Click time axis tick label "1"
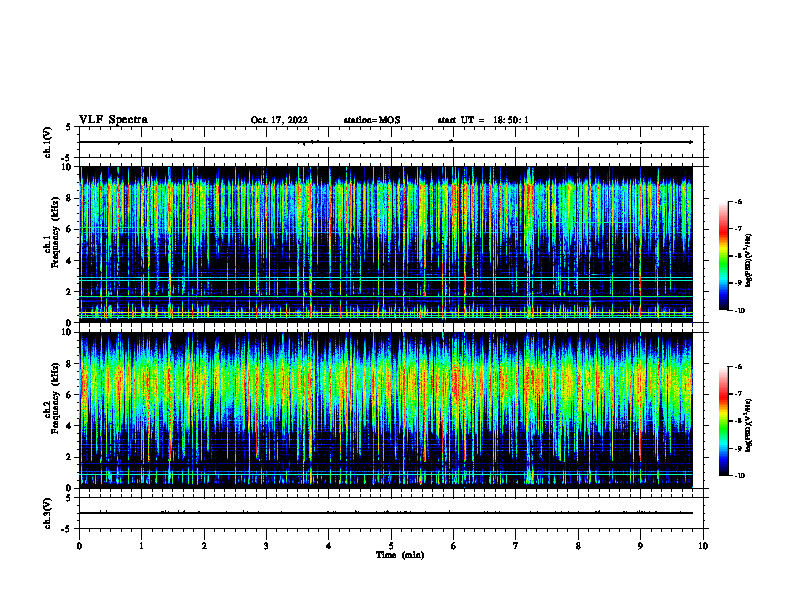 pos(141,546)
